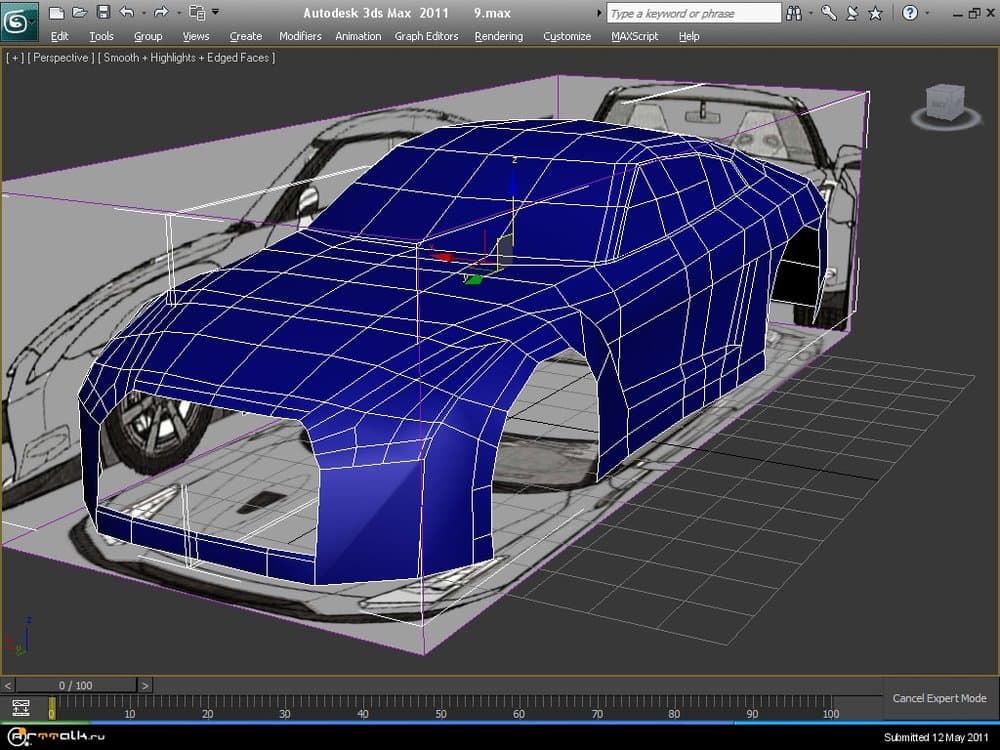Click the next frame arrow on time slider
This screenshot has height=750, width=1000.
[x=145, y=685]
